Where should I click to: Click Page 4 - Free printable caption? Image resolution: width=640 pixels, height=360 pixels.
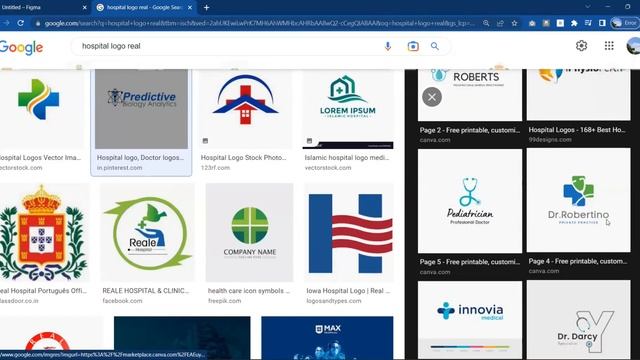pos(578,261)
